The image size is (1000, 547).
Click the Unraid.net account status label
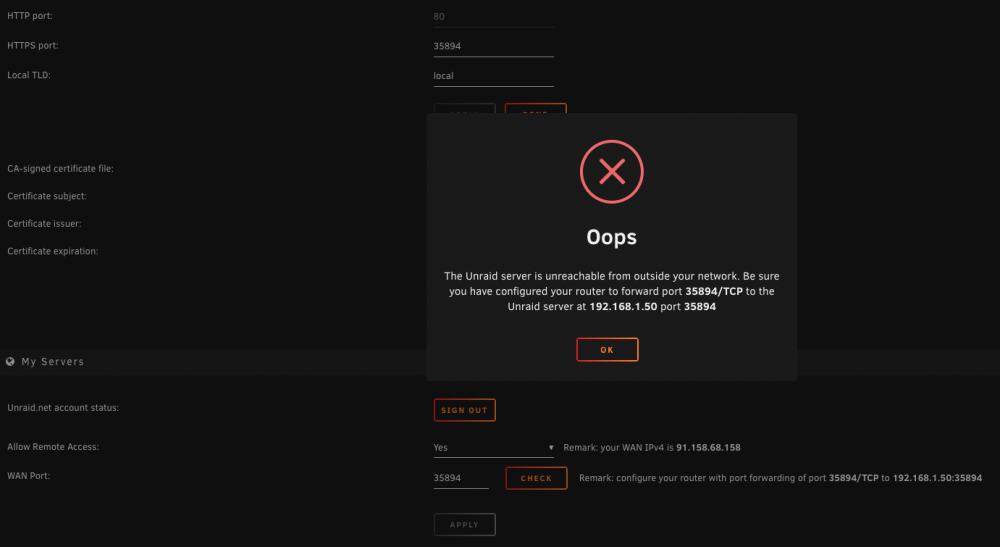[x=63, y=407]
